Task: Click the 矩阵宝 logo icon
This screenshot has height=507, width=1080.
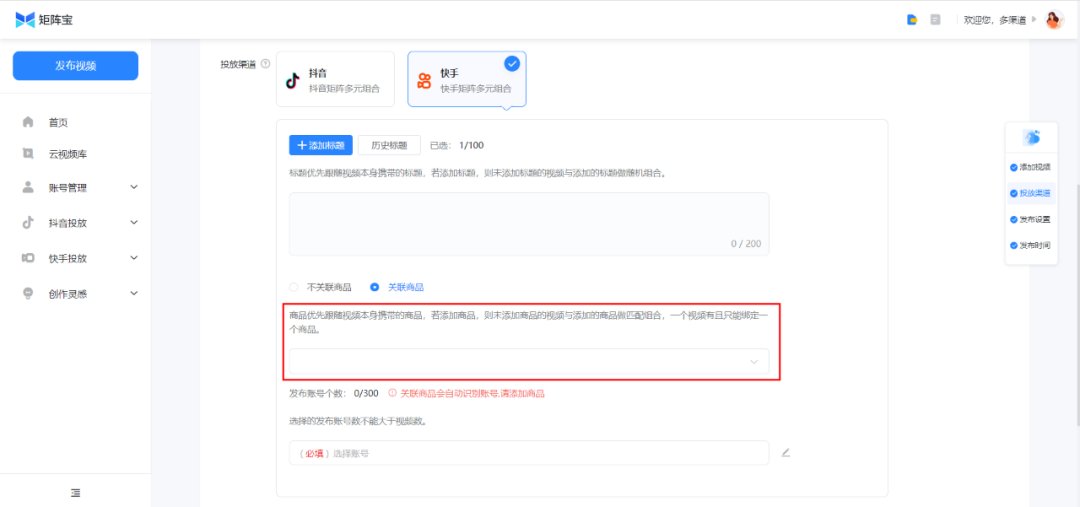Action: [x=25, y=20]
